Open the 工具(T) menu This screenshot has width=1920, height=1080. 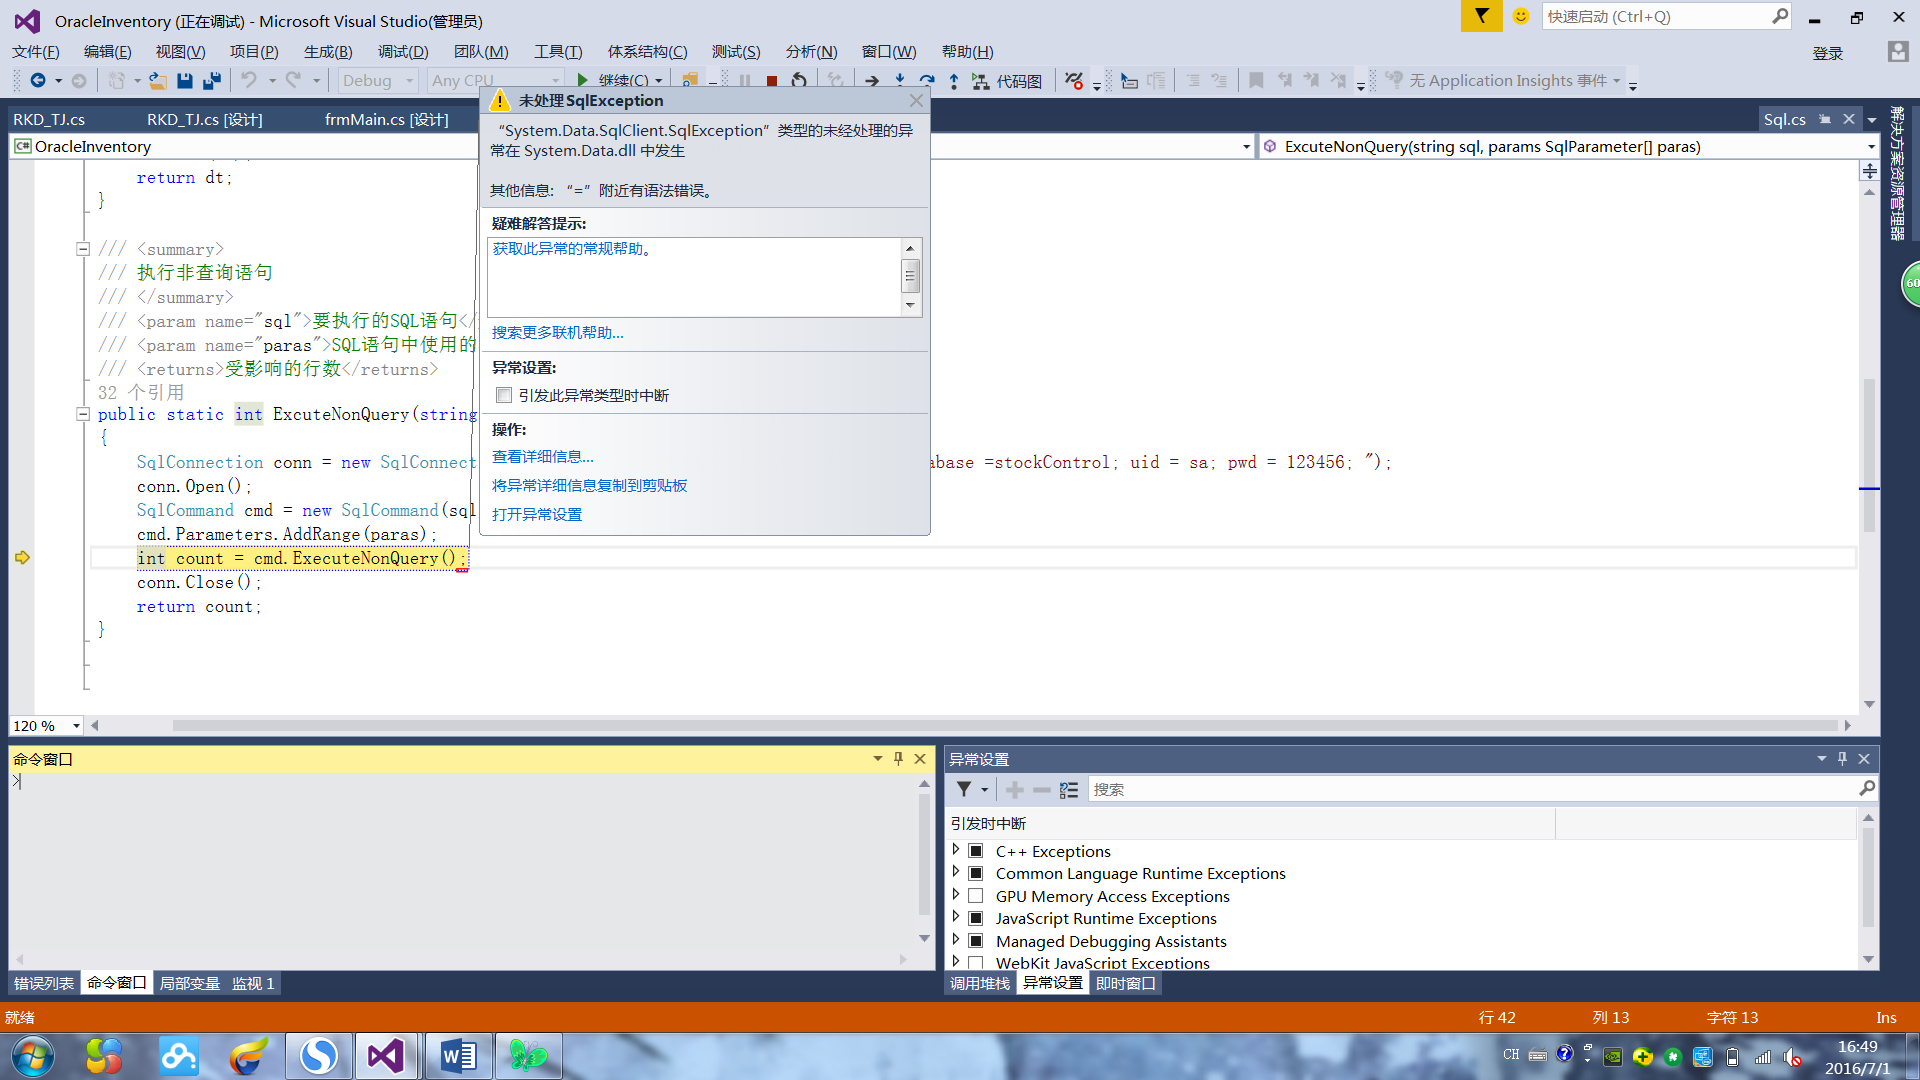[557, 52]
